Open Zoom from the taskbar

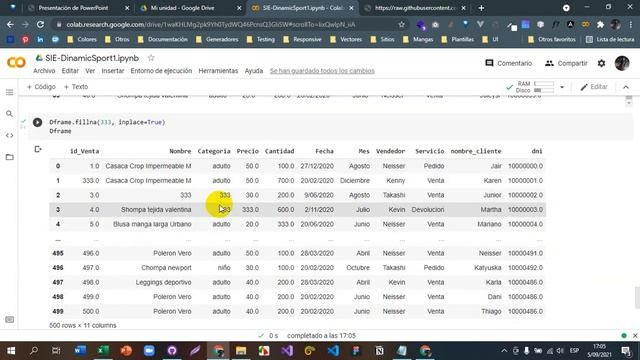coord(149,351)
